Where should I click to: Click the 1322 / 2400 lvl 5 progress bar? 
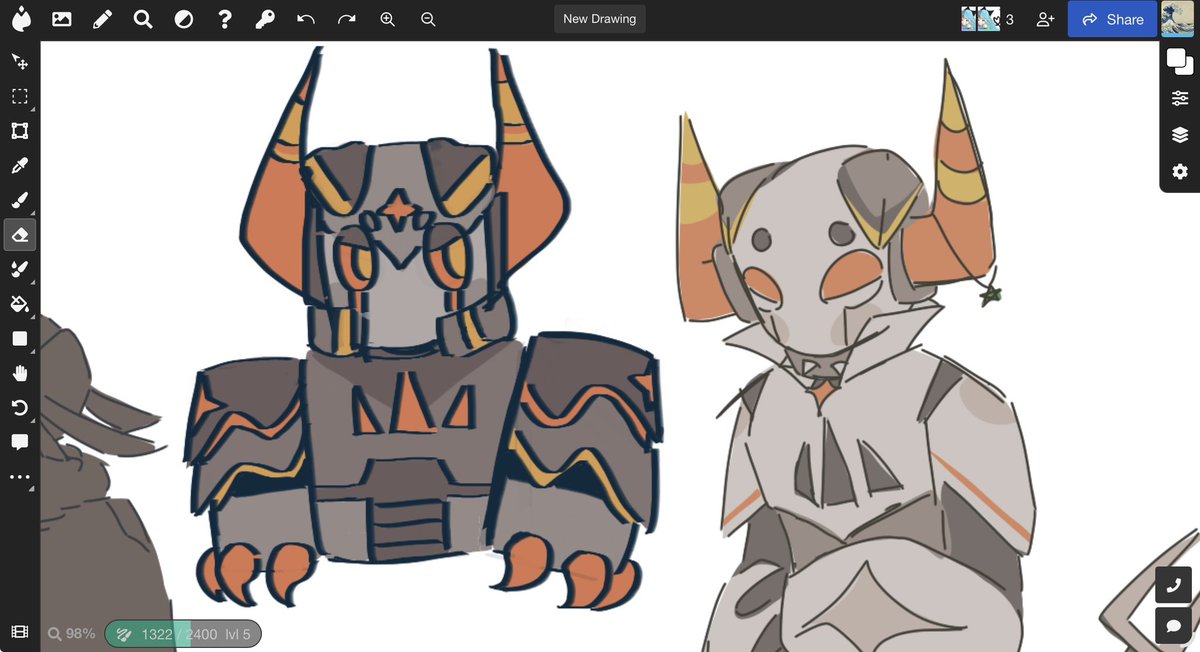183,634
